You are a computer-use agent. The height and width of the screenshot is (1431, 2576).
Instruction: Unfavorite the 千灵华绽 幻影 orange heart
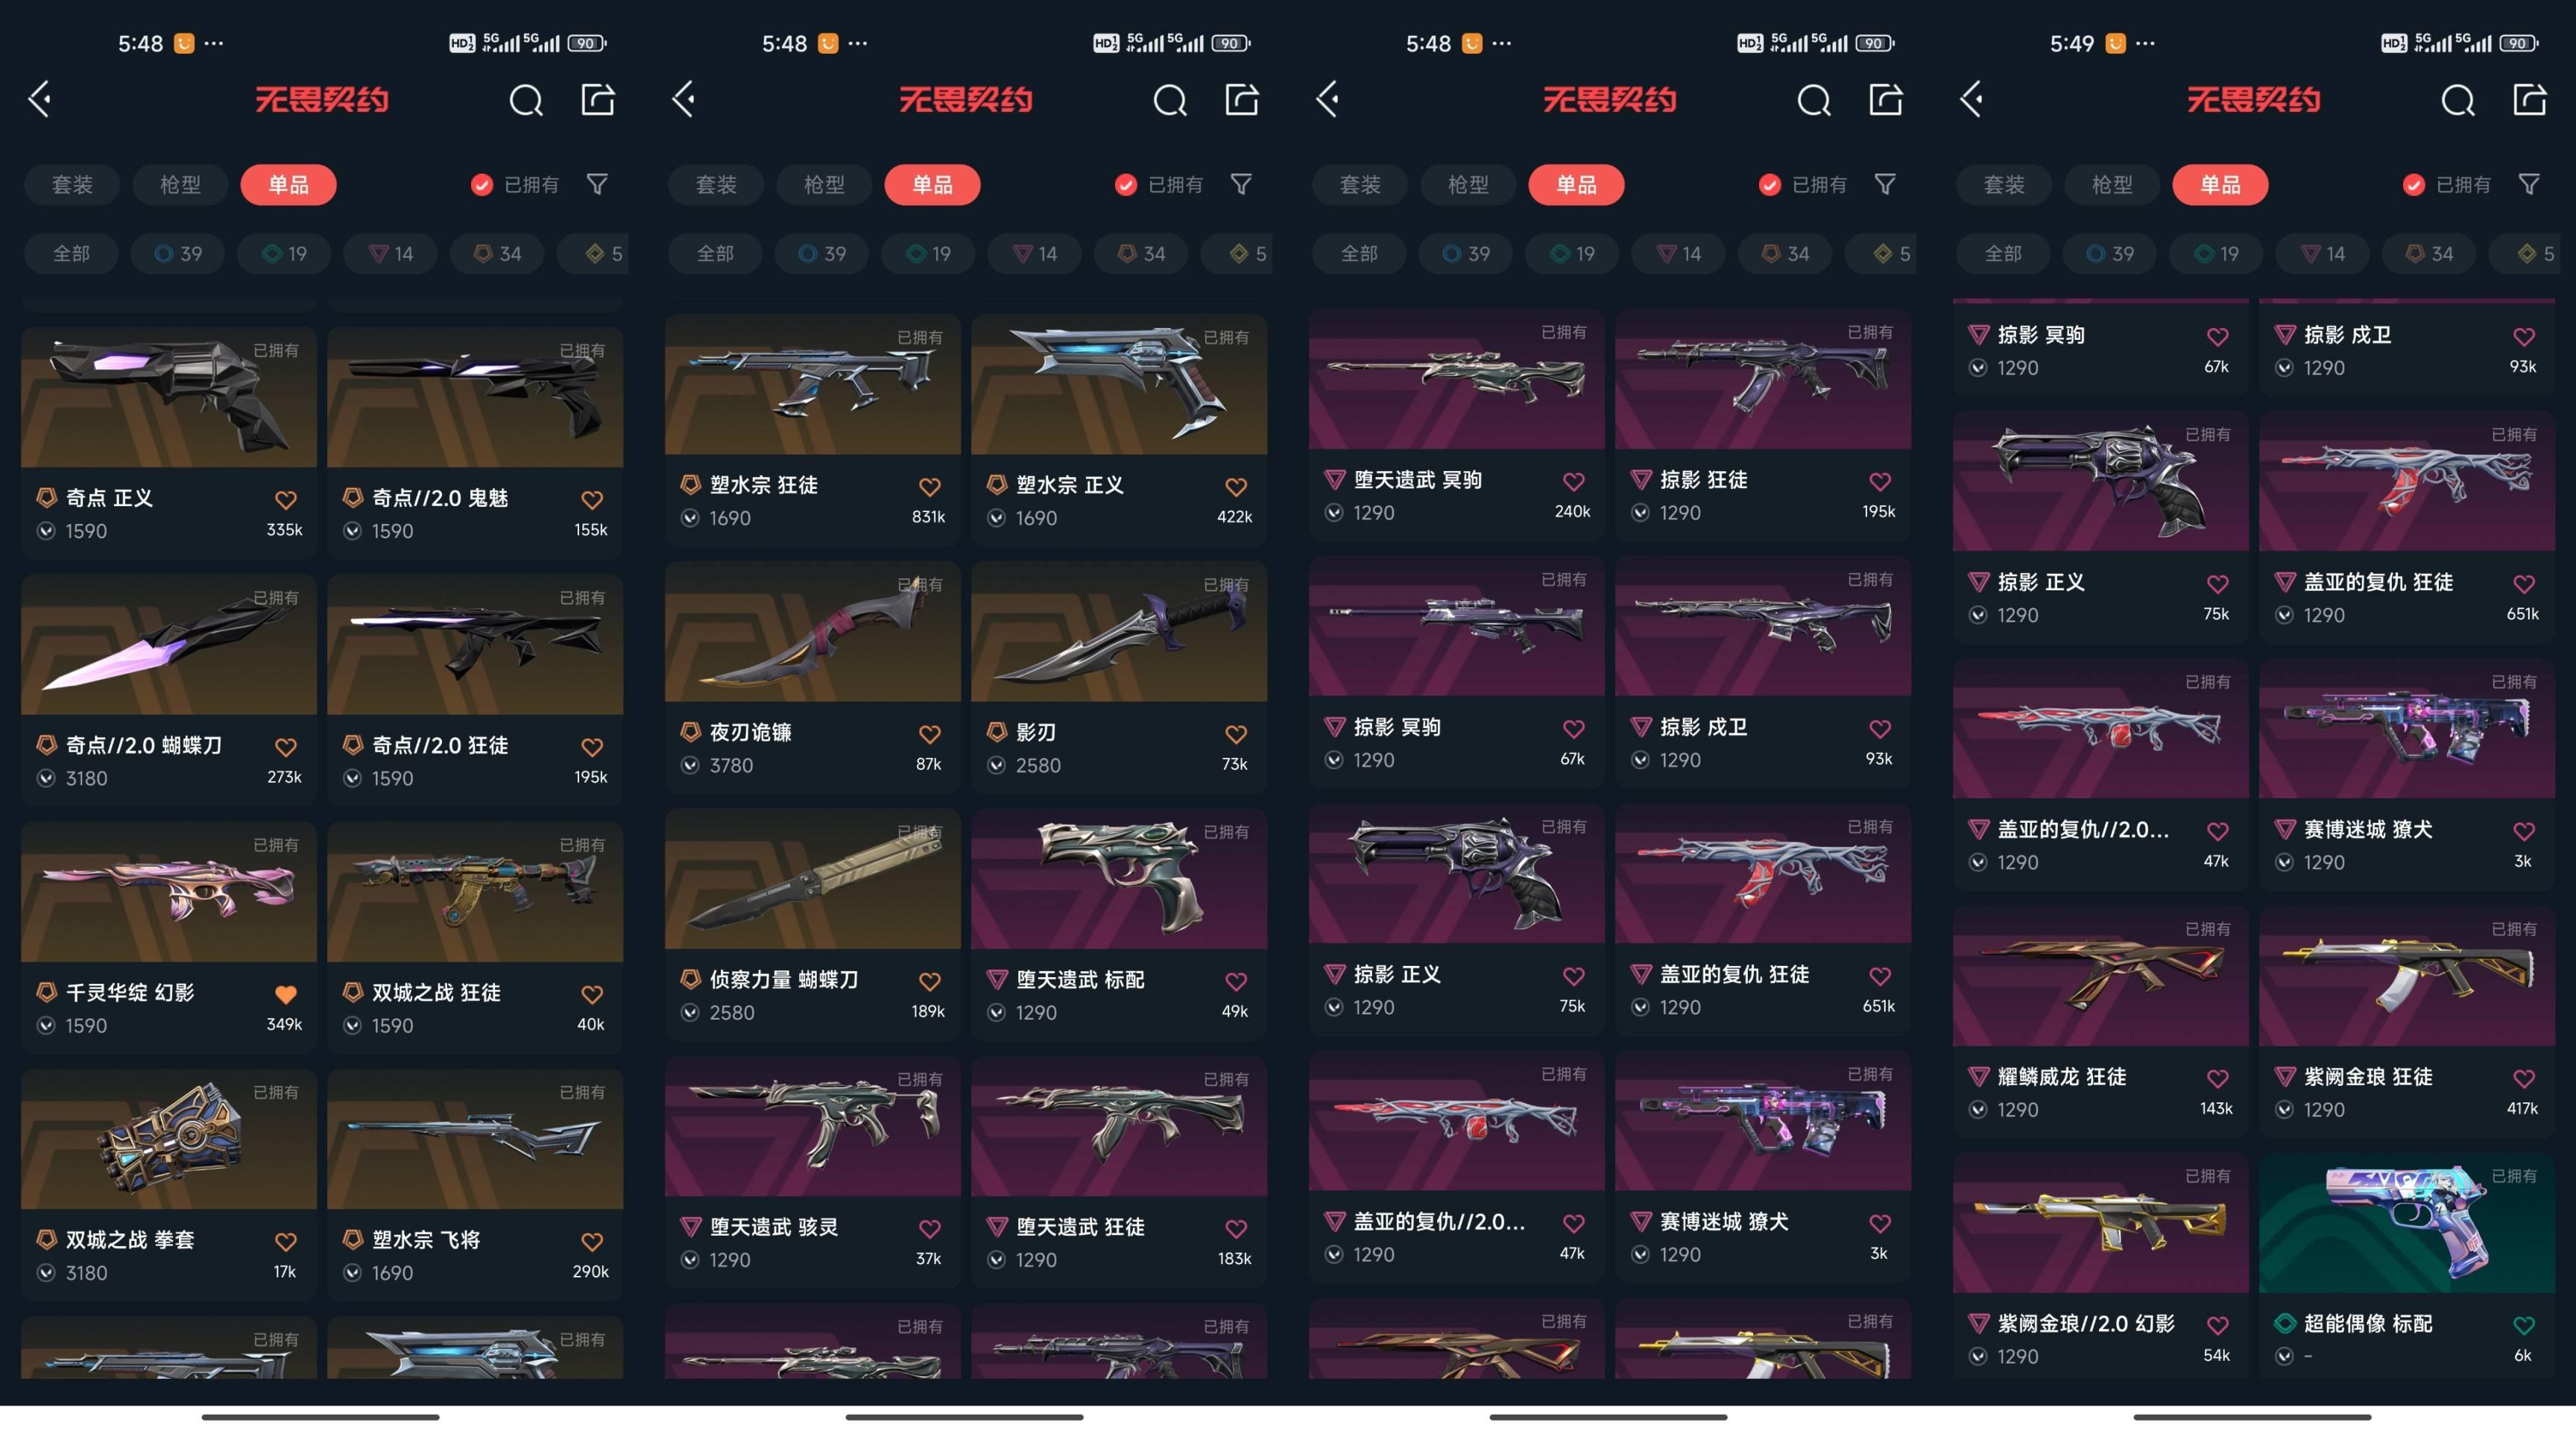click(286, 994)
